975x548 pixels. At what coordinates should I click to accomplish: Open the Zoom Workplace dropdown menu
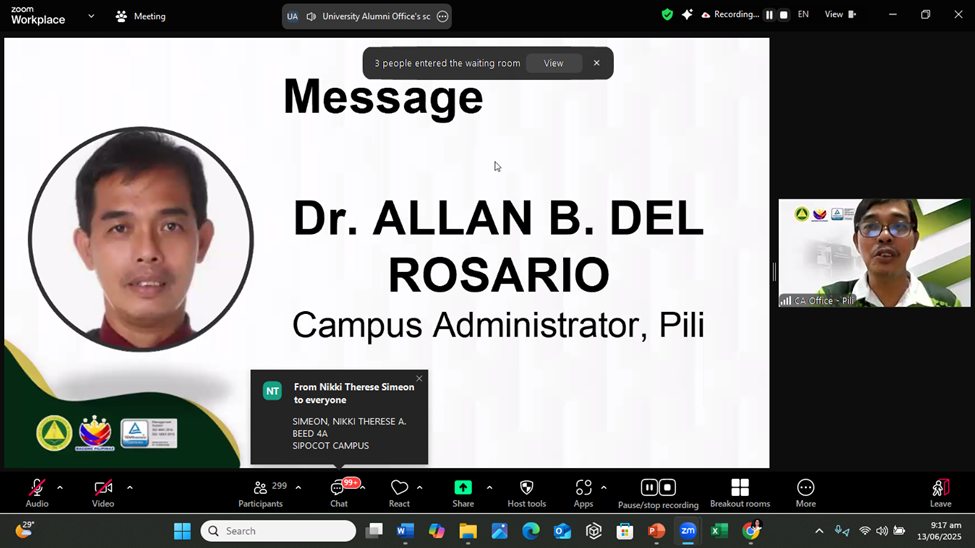pyautogui.click(x=91, y=16)
